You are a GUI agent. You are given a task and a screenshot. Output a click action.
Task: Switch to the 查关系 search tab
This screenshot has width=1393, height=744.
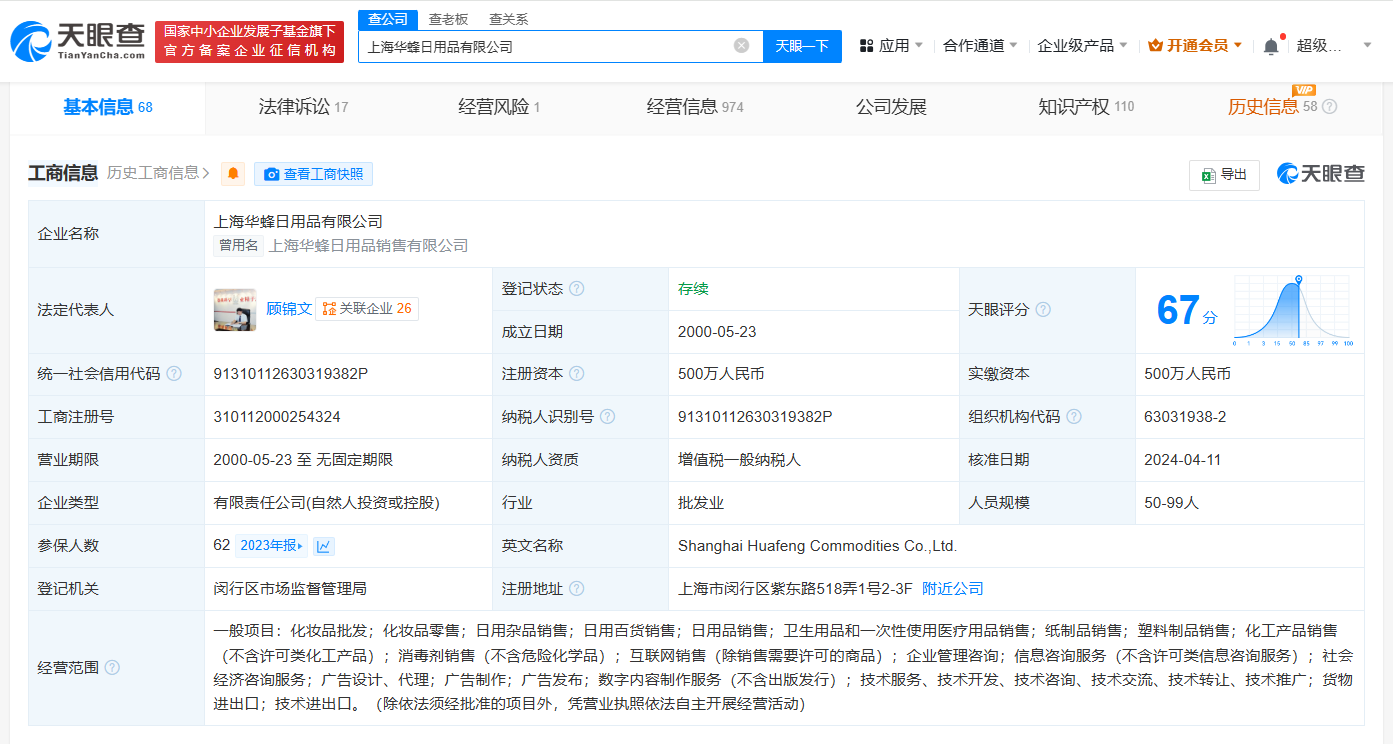coord(509,19)
